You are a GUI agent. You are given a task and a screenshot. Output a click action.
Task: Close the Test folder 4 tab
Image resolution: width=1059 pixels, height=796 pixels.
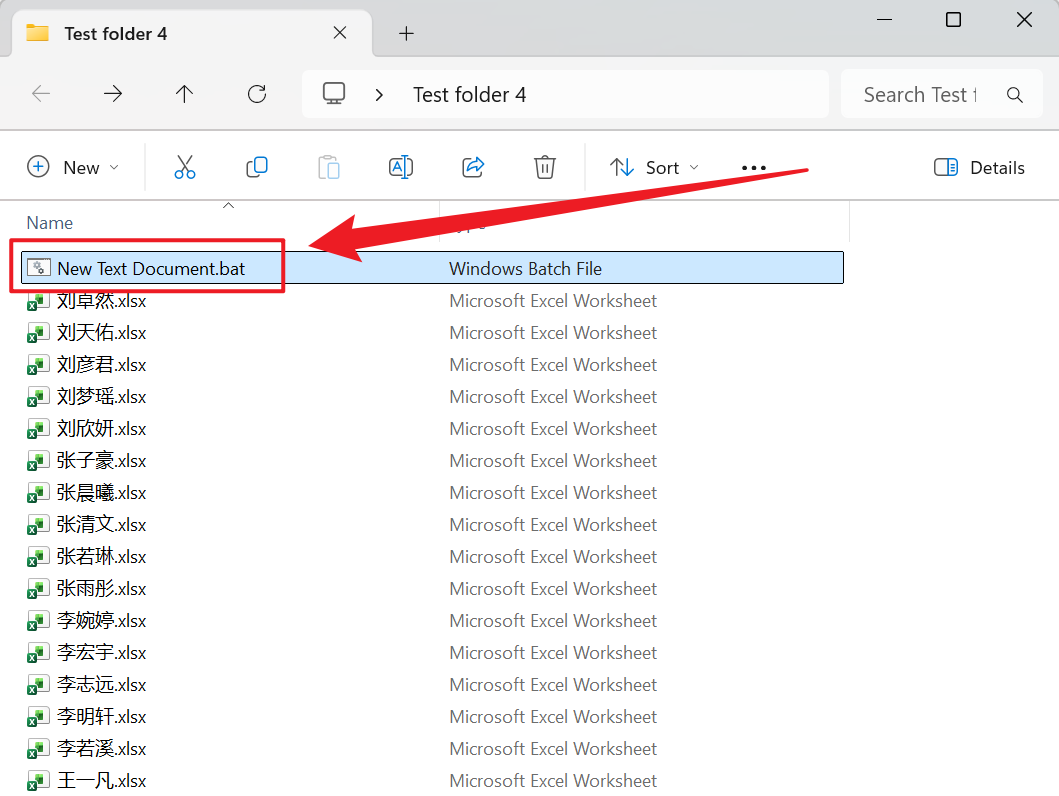coord(340,33)
